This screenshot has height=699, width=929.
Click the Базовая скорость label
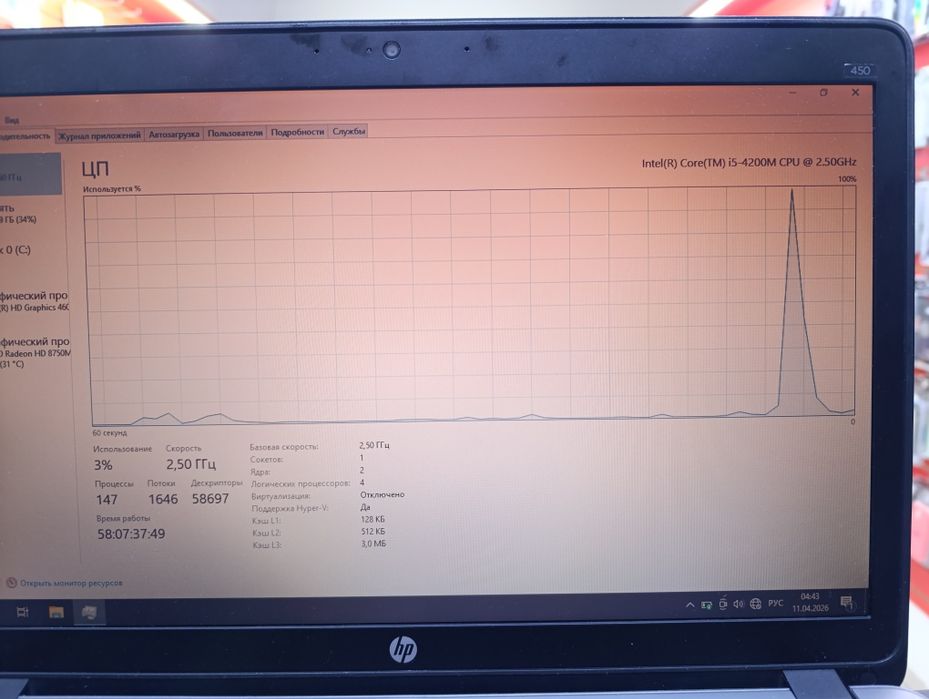[x=284, y=447]
